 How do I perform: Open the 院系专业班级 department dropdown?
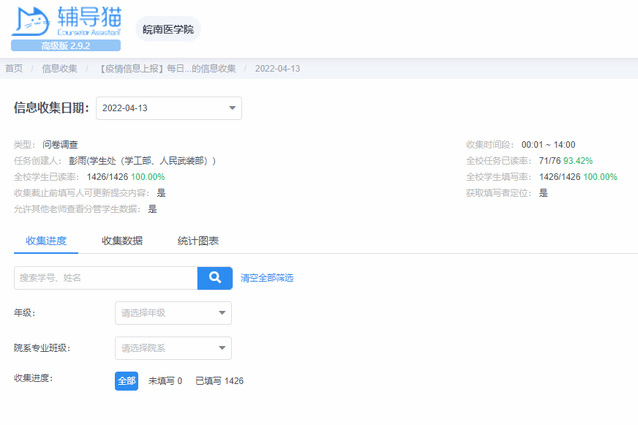[x=174, y=348]
